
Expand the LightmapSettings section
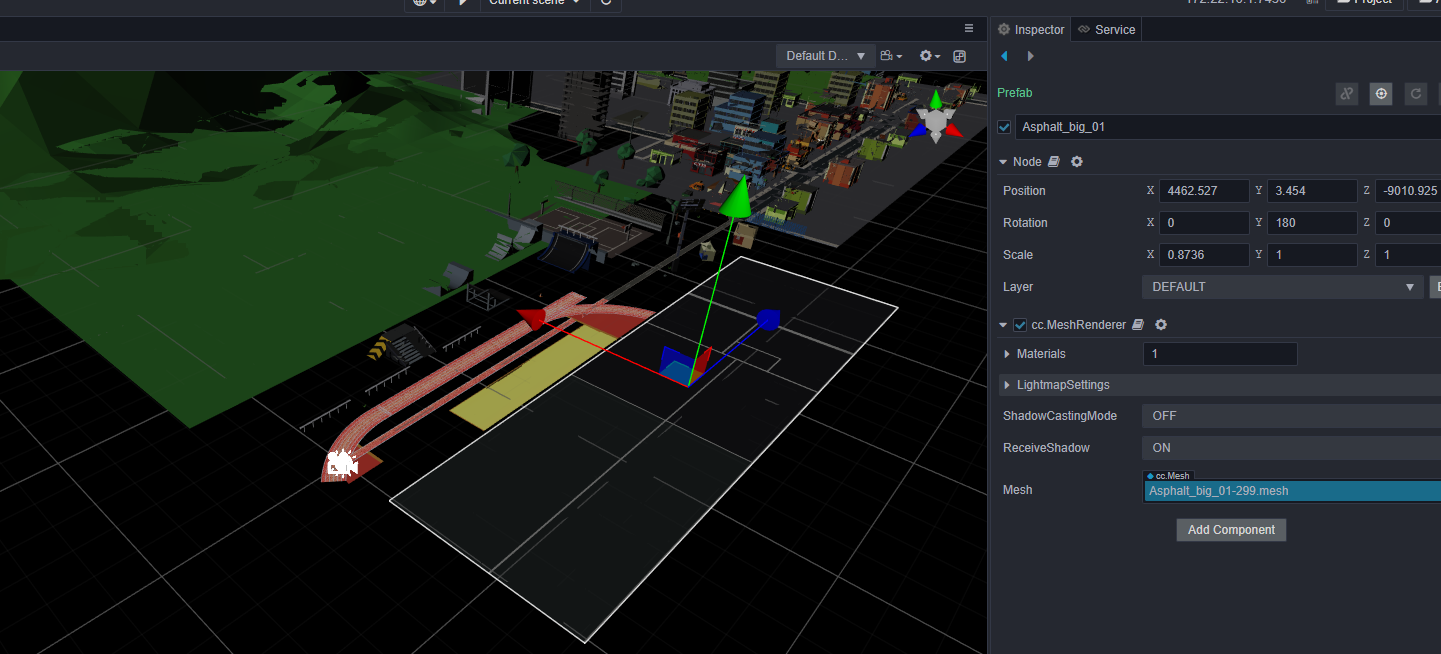click(x=1007, y=385)
